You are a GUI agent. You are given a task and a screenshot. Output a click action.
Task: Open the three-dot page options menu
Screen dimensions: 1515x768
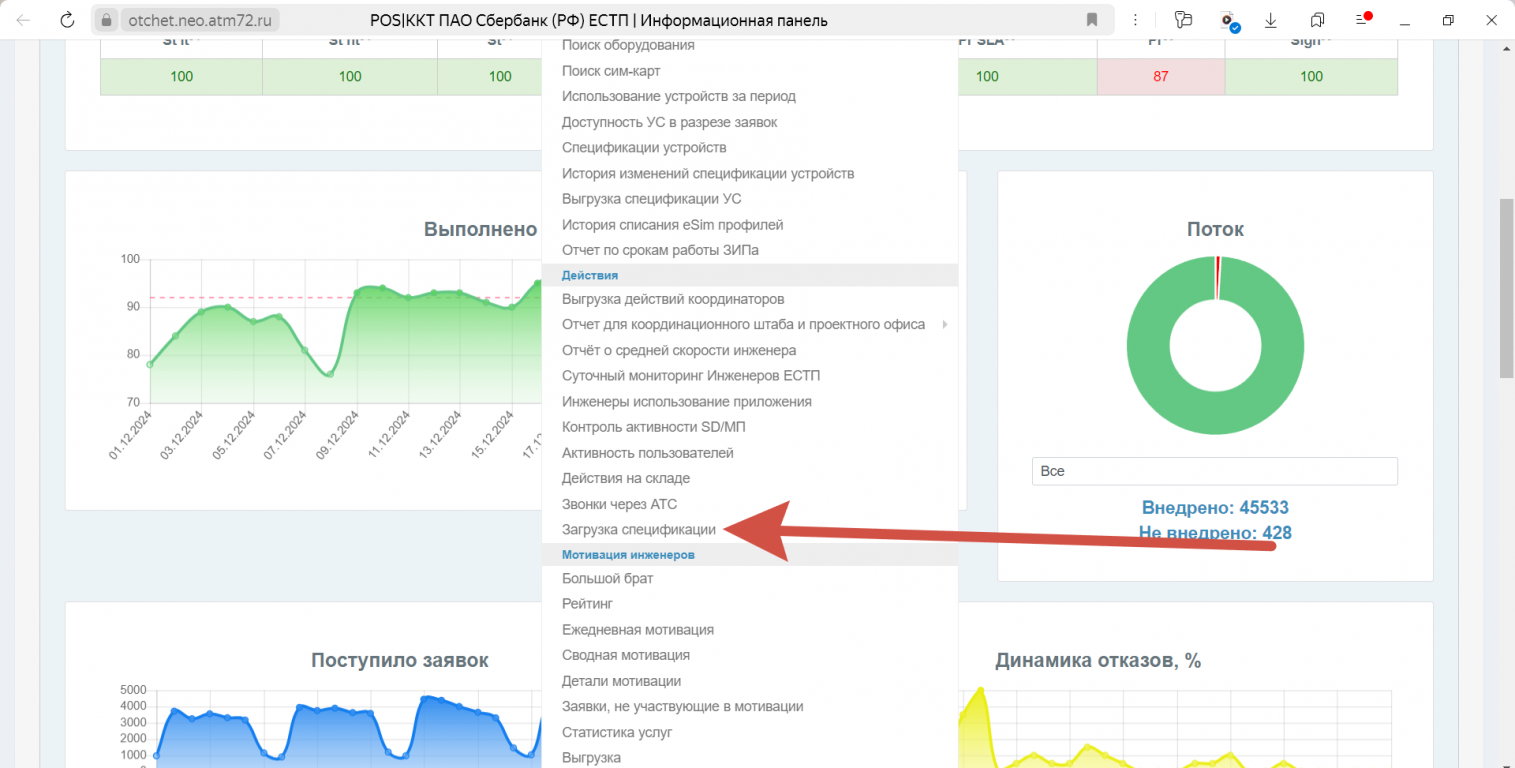1136,20
